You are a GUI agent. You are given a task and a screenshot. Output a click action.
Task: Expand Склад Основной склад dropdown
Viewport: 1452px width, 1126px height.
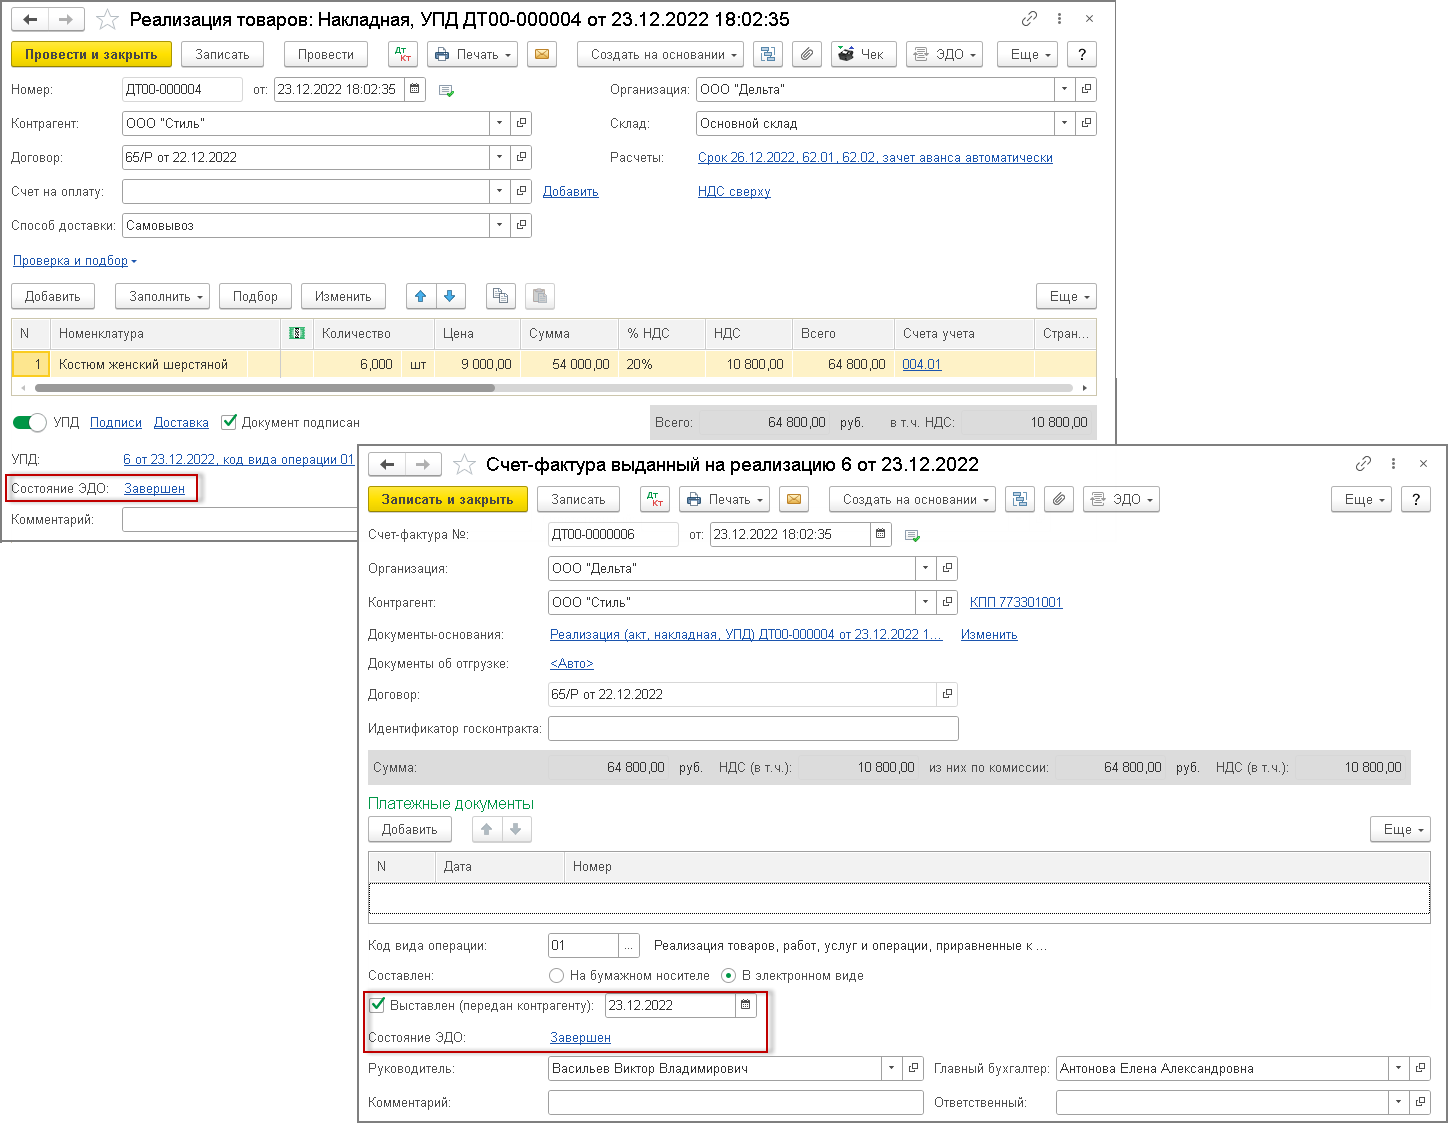[x=1065, y=123]
